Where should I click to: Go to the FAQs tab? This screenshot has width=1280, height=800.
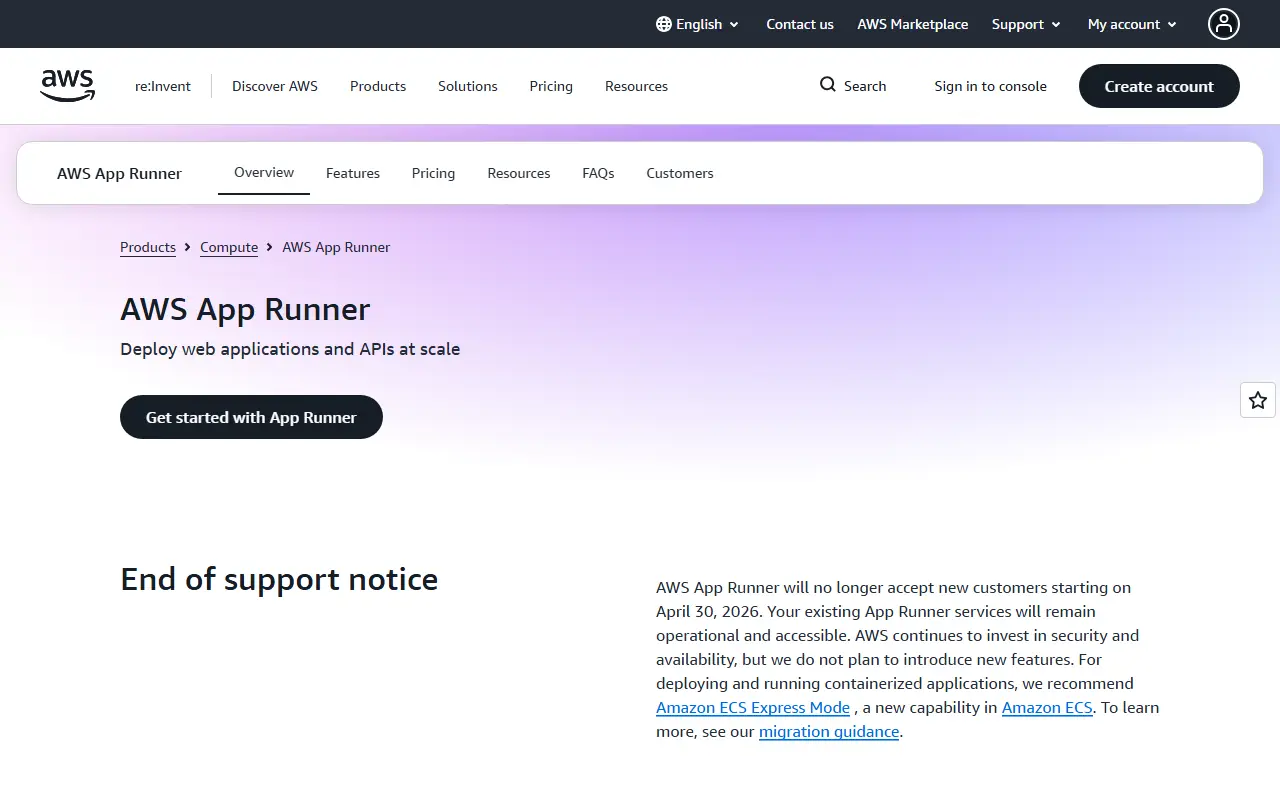598,173
